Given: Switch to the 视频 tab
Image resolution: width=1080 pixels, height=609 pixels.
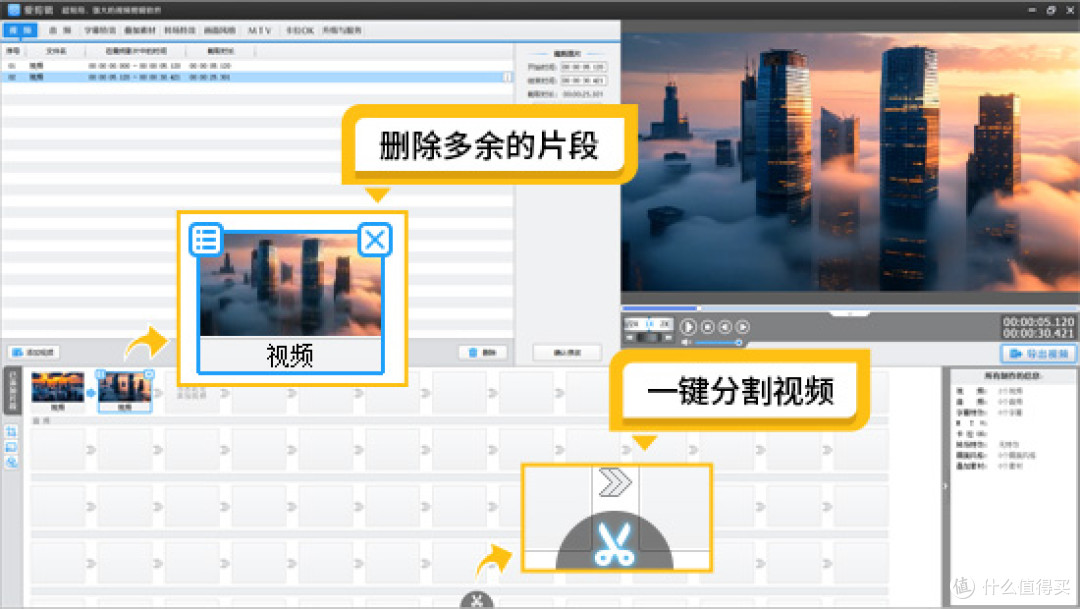Looking at the screenshot, I should pos(20,30).
